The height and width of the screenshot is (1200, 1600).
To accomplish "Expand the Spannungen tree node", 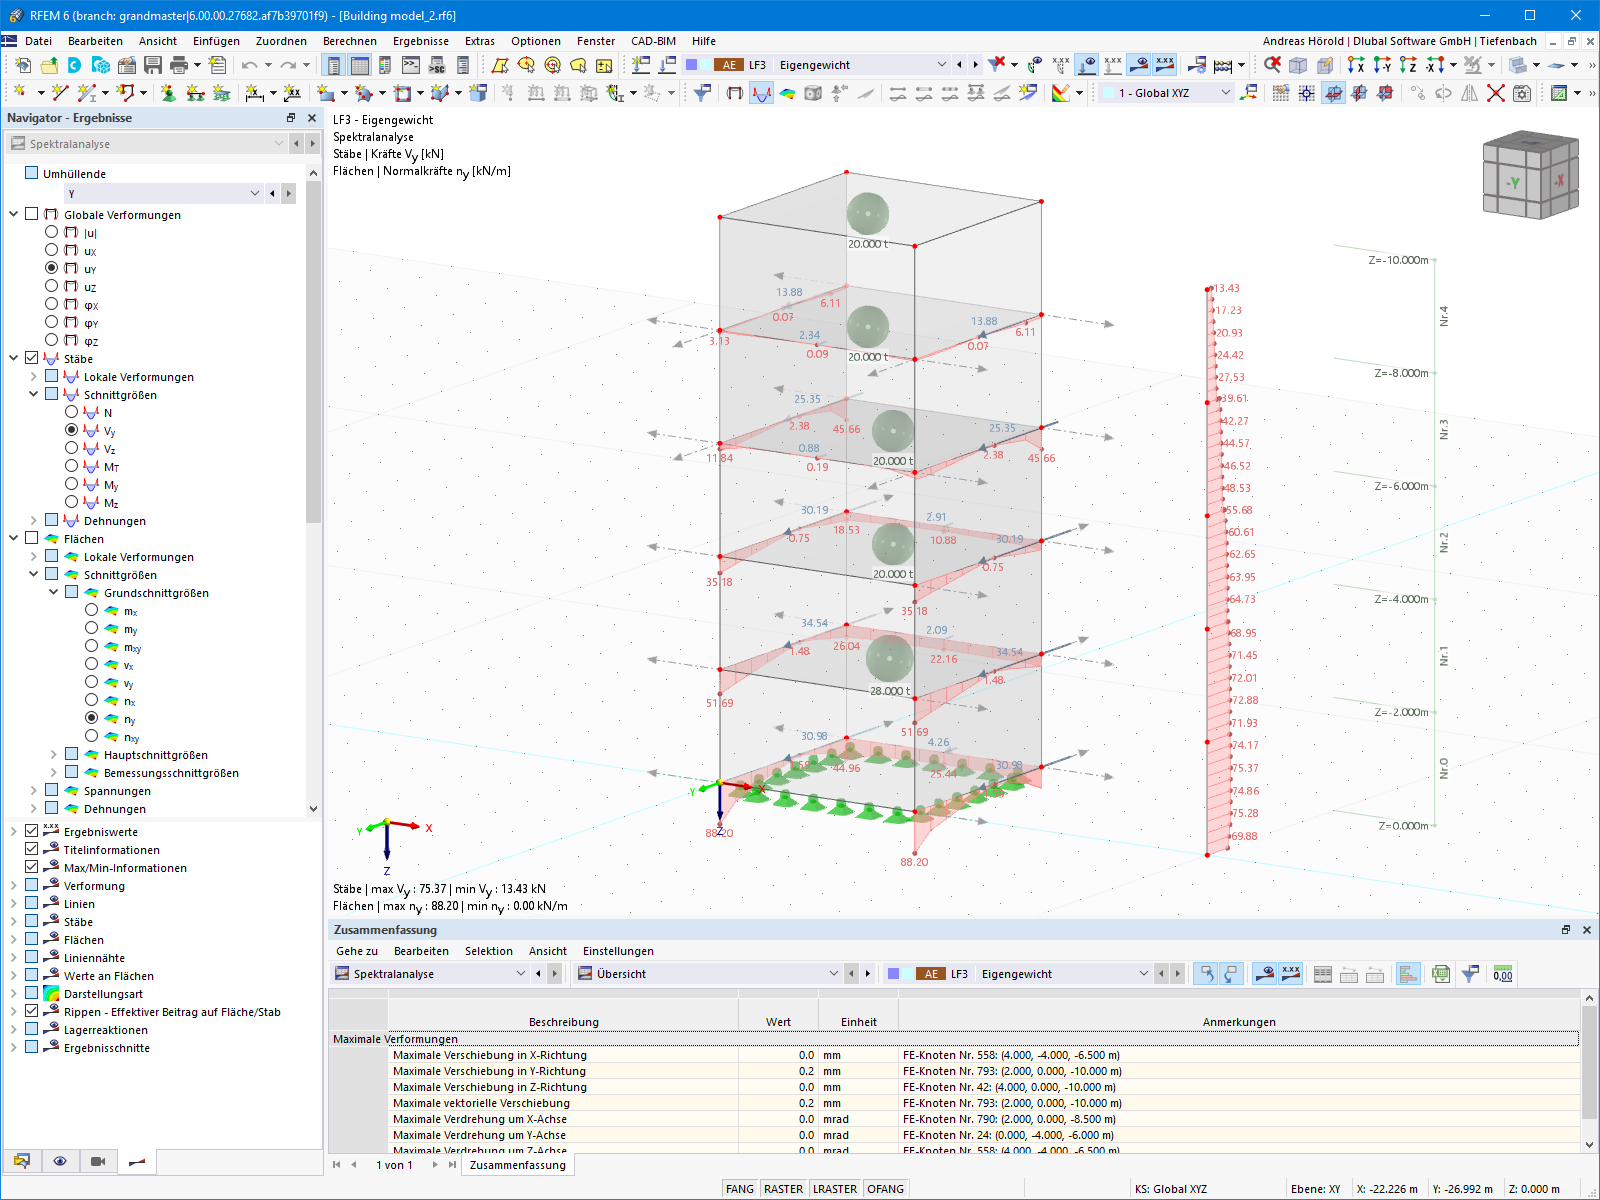I will (34, 791).
